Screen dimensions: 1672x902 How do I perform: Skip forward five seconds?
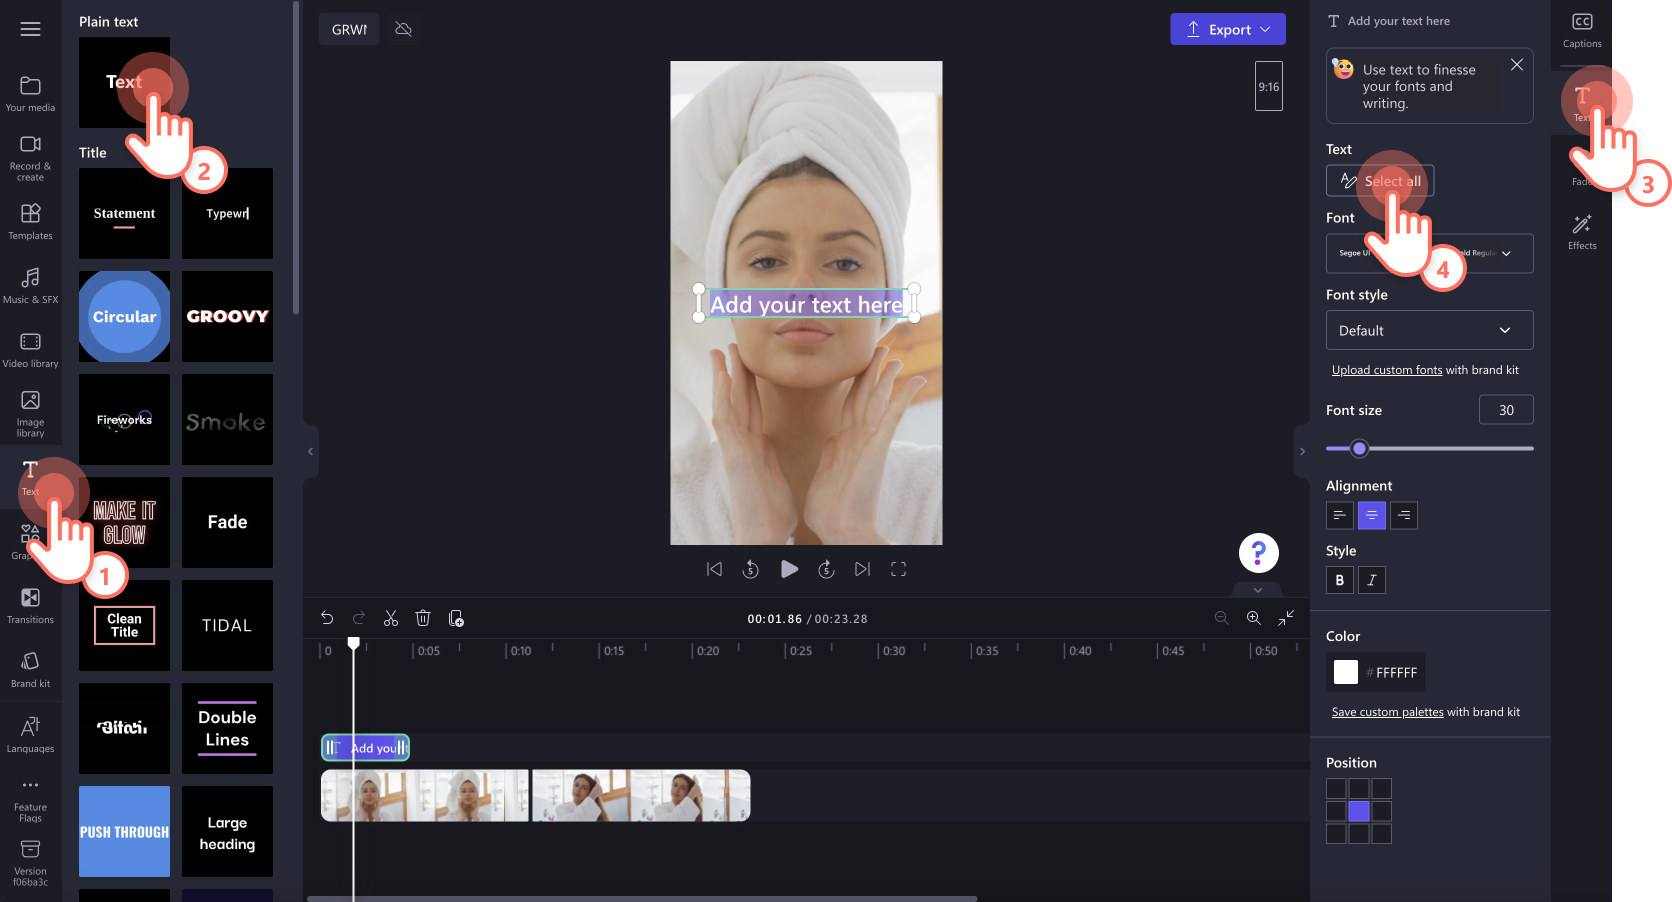point(826,569)
